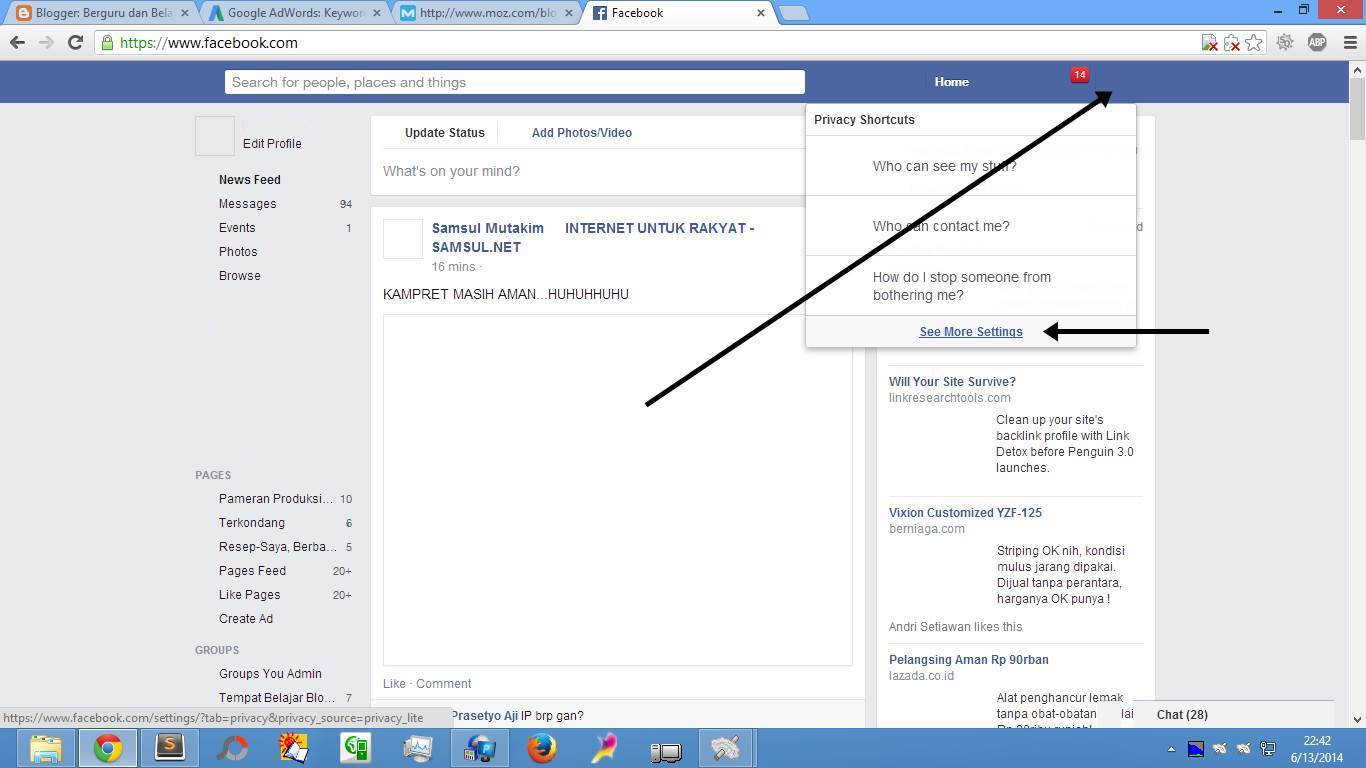Open the post's 16 mins timestamp
The width and height of the screenshot is (1366, 768).
coord(453,267)
